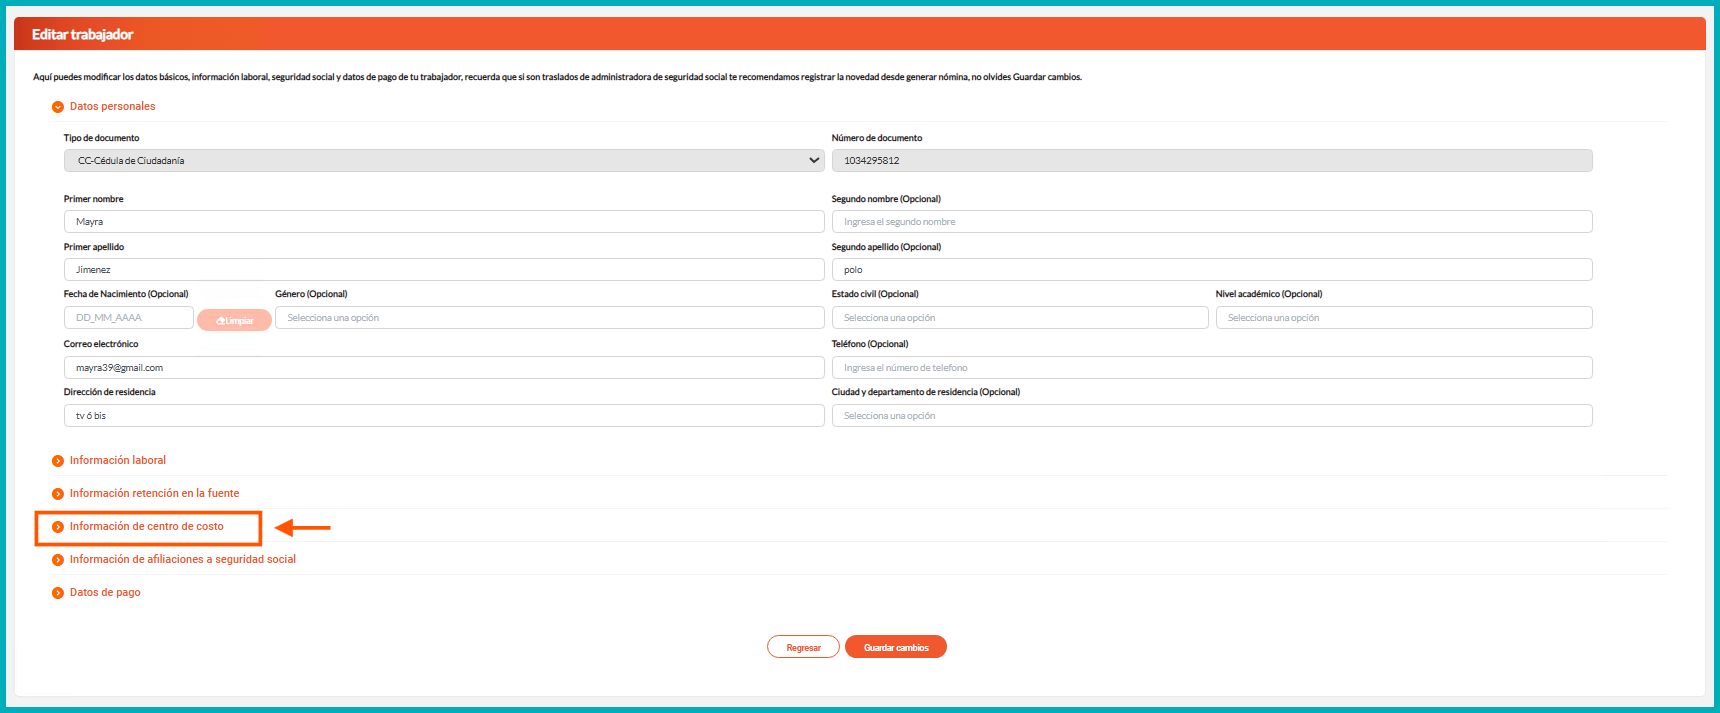Click the Fecha de Nacimiento date field
1720x713 pixels.
[x=128, y=318]
